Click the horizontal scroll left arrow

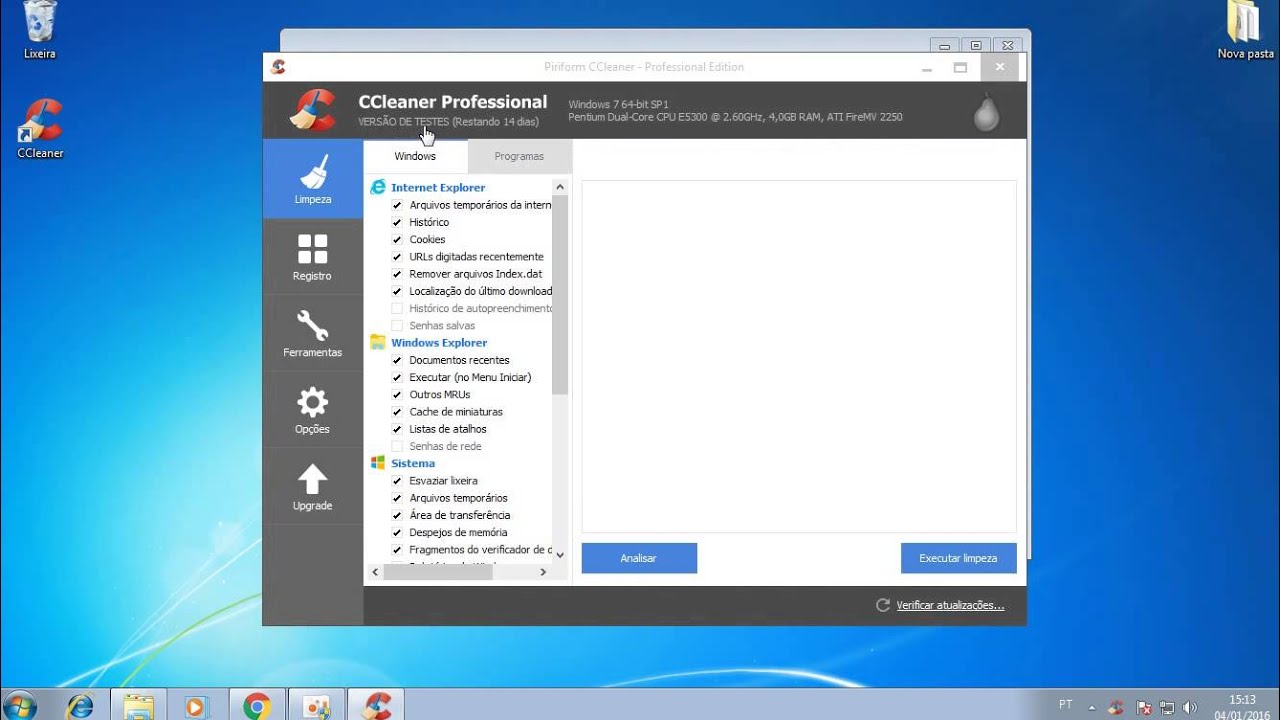(x=375, y=572)
